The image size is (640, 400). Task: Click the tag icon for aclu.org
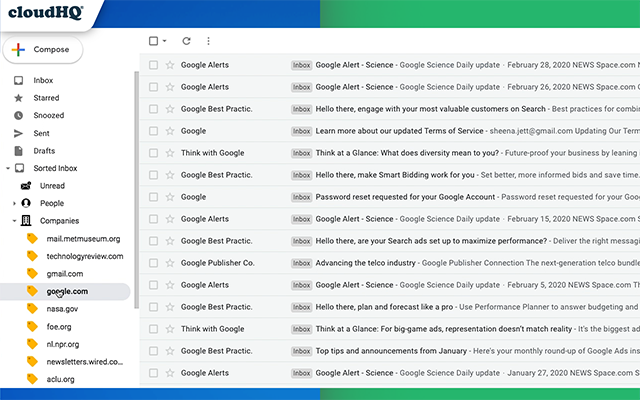tap(32, 379)
